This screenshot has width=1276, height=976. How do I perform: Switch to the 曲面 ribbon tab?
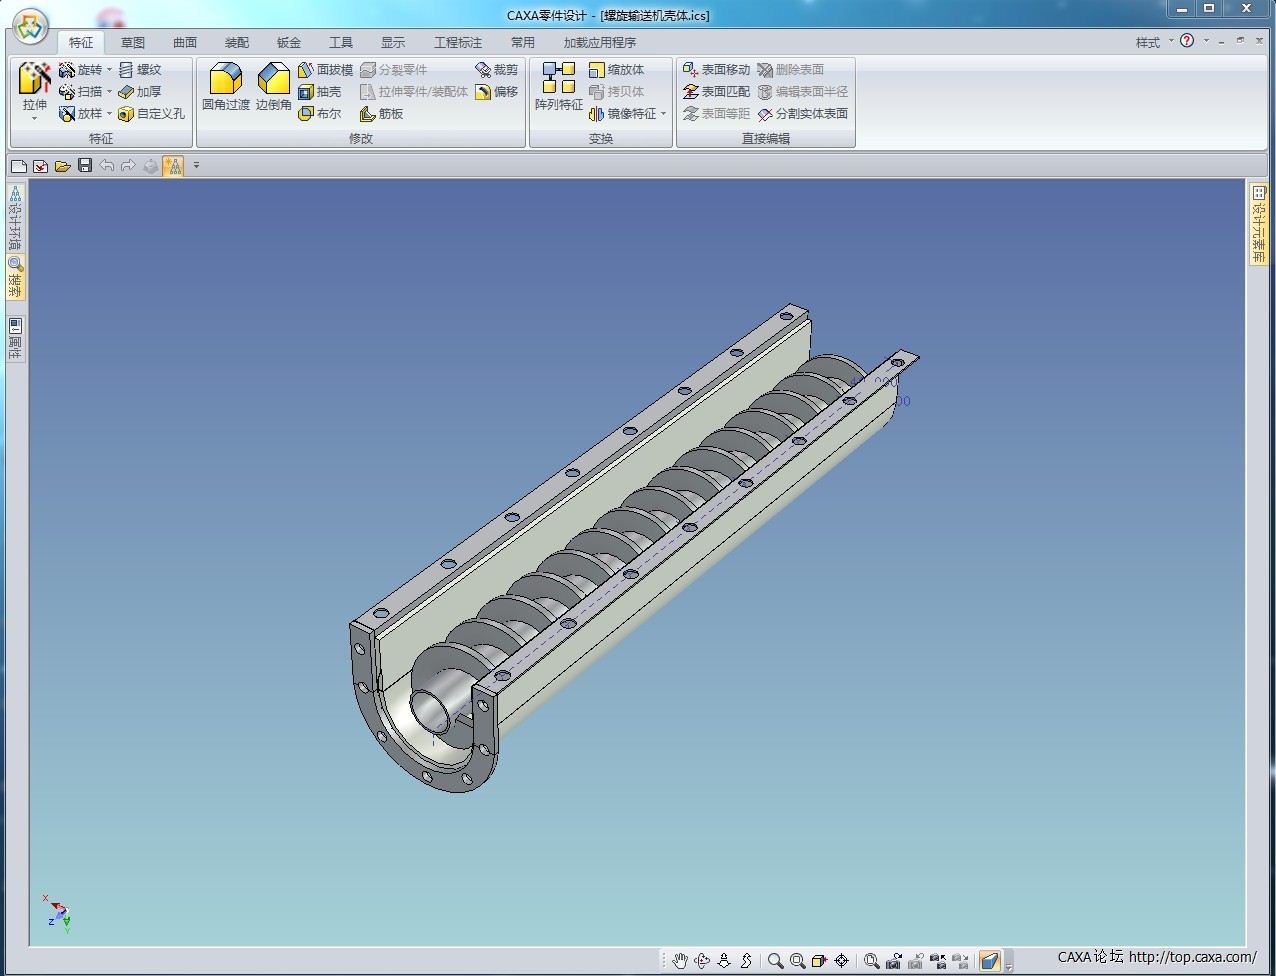pyautogui.click(x=185, y=42)
